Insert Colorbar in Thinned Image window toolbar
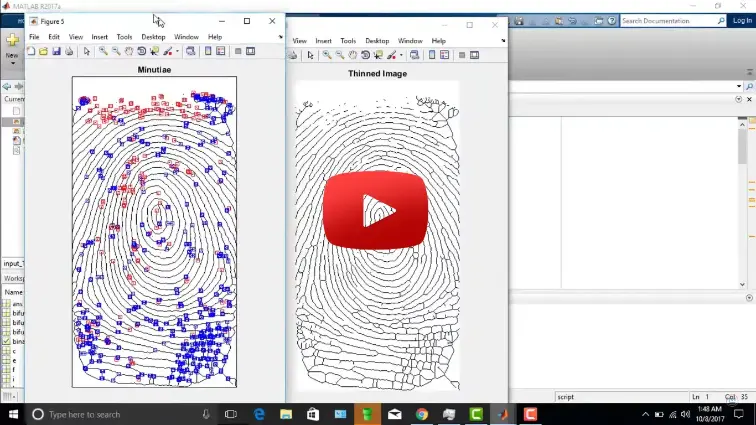Viewport: 756px width, 425px height. [432, 55]
